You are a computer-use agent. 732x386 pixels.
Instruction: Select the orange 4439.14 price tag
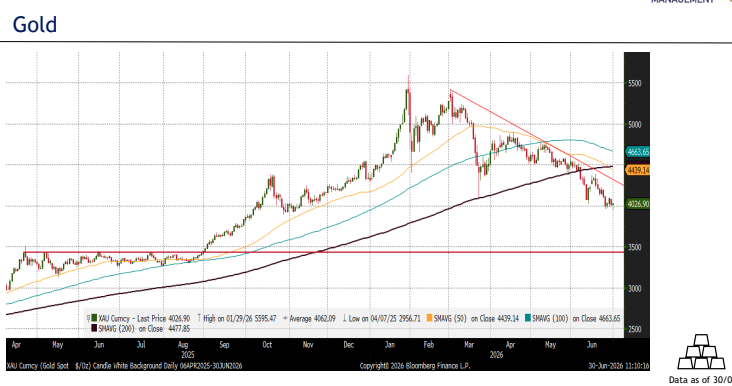point(638,170)
